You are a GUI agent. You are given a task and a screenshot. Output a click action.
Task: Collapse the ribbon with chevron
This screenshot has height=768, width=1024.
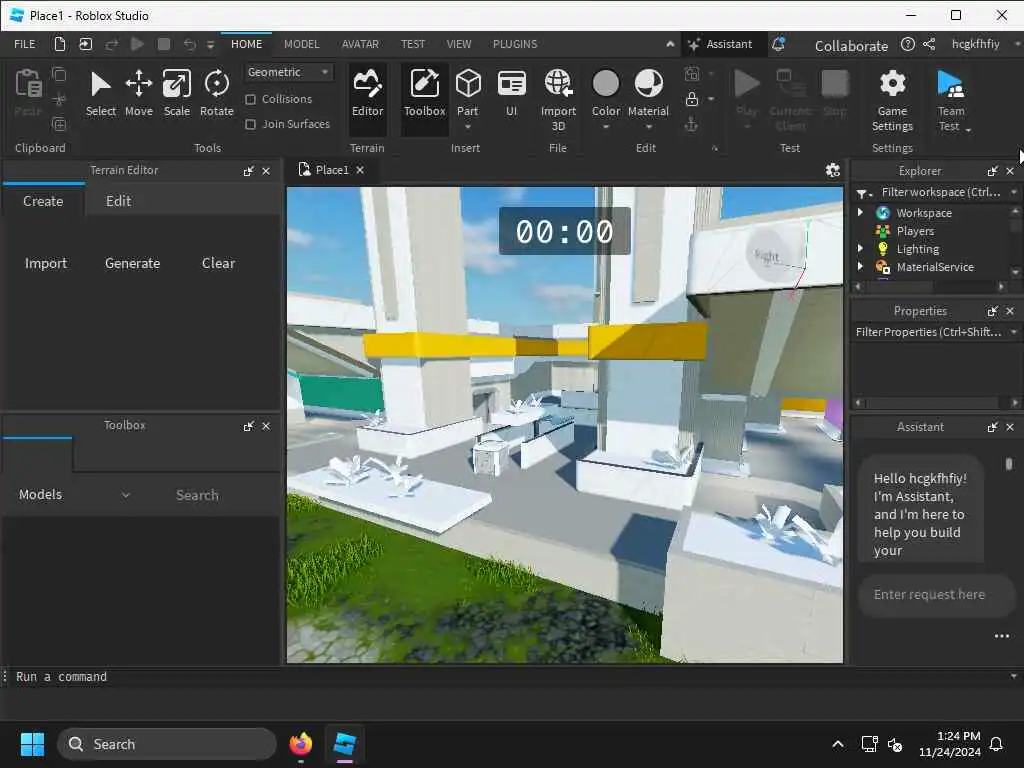(x=670, y=44)
